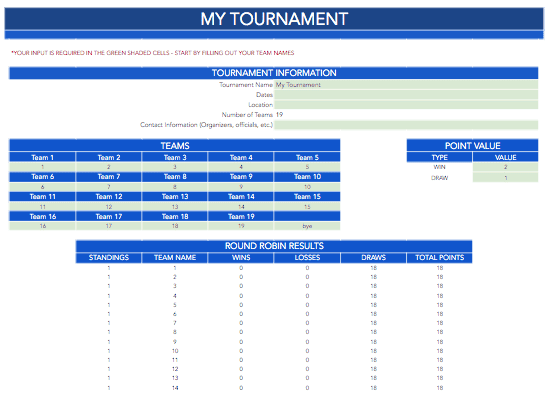Select the Team 1 header cell
This screenshot has width=551, height=400.
pos(42,157)
